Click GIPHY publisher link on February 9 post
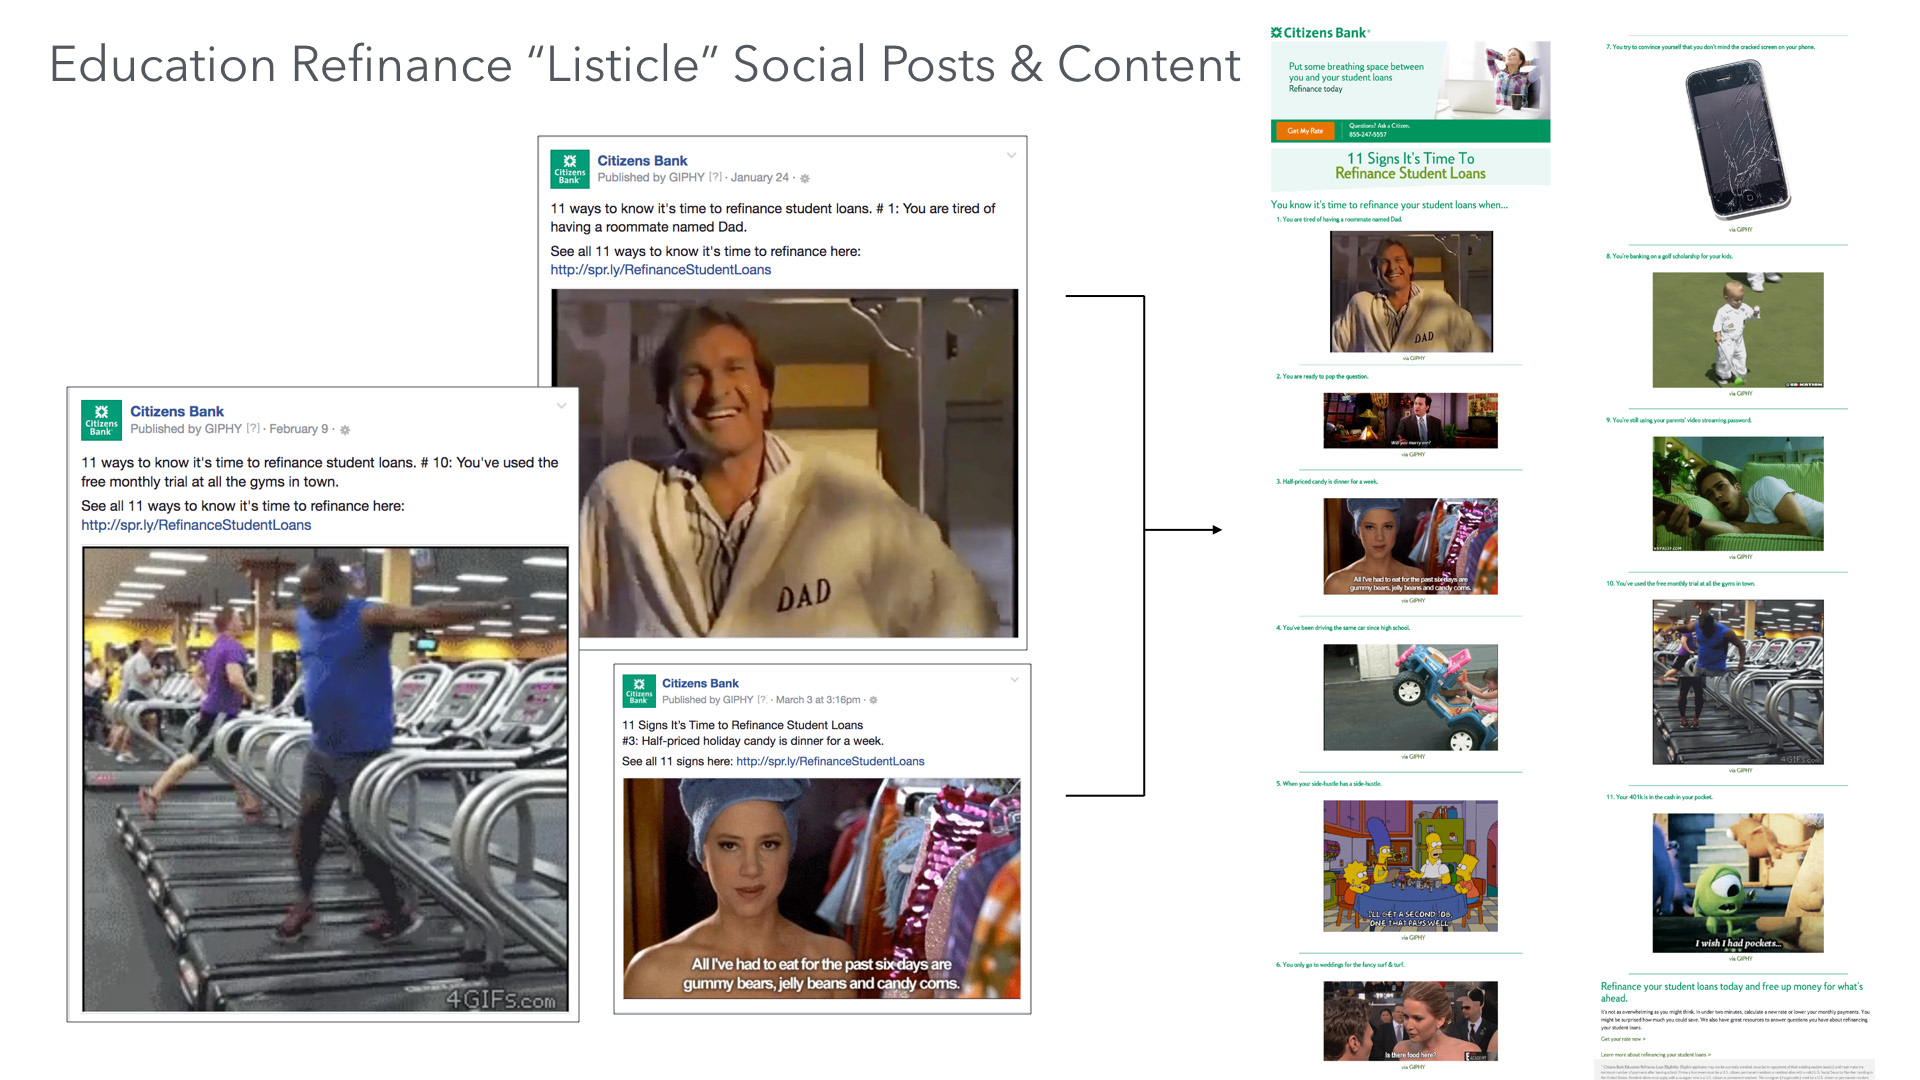This screenshot has width=1920, height=1080. [x=223, y=429]
